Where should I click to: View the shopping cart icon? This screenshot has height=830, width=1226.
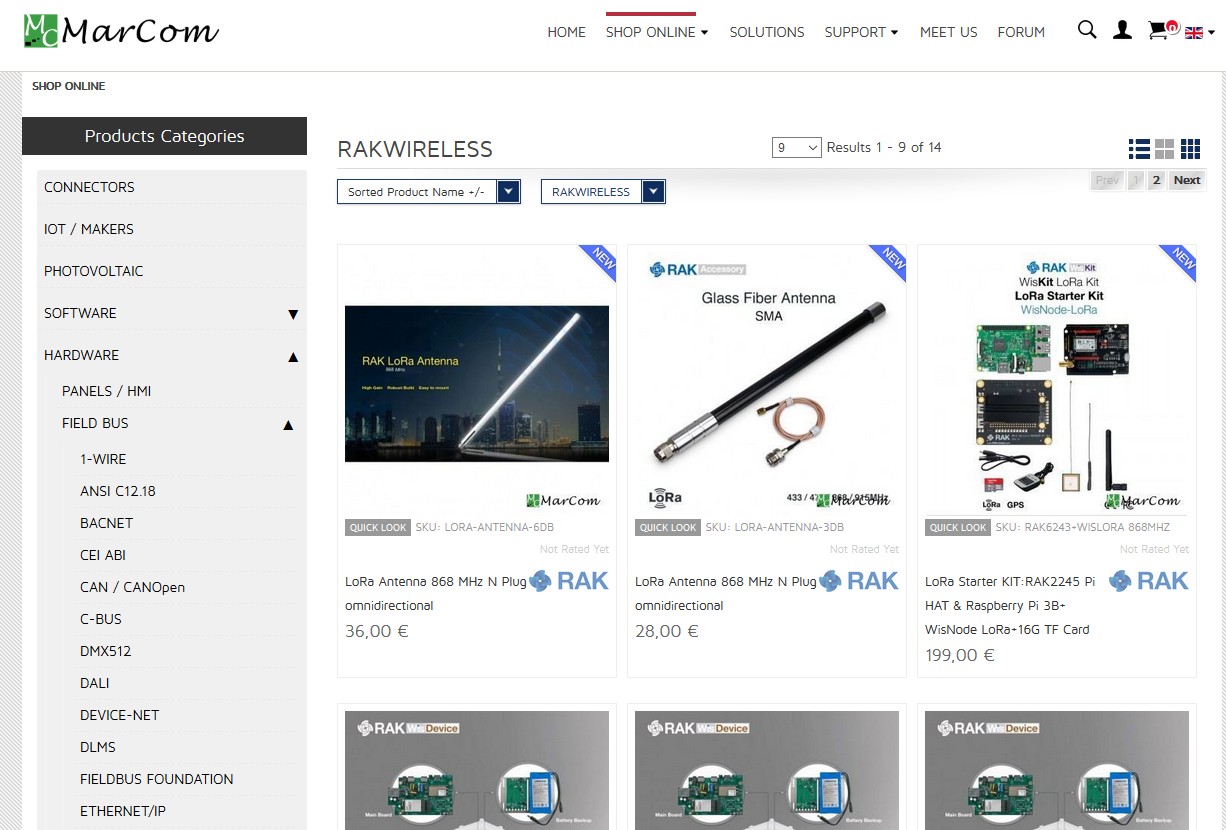pyautogui.click(x=1158, y=31)
